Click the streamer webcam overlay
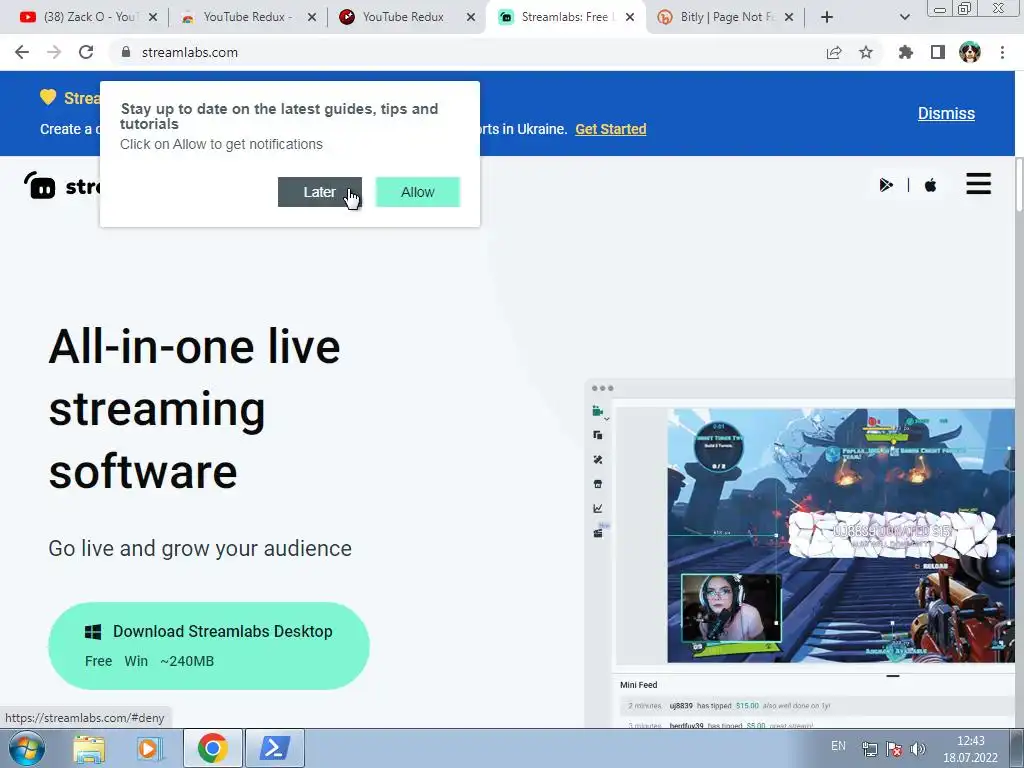This screenshot has height=768, width=1024. [731, 608]
